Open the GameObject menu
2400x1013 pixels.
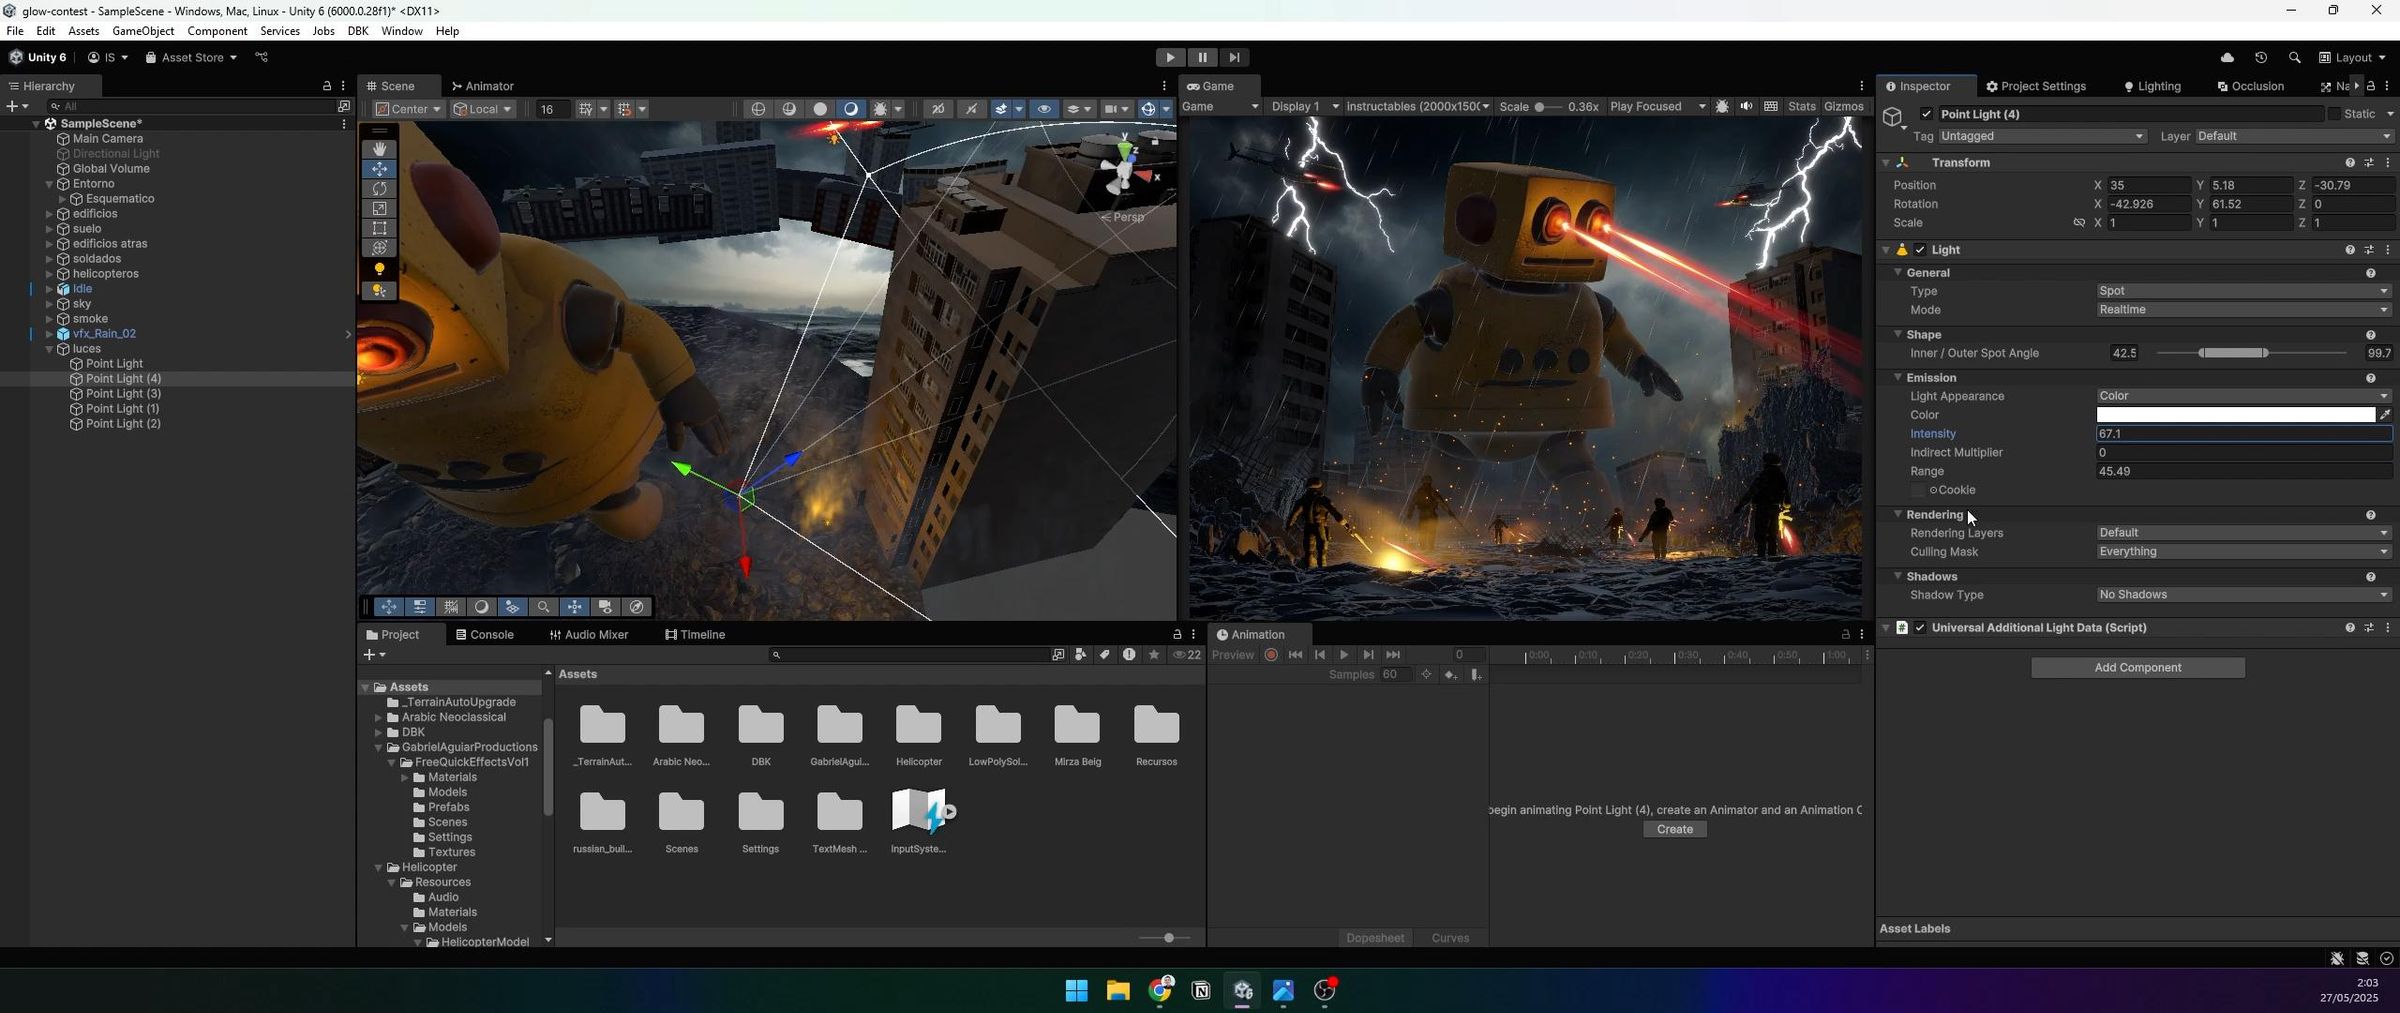coord(143,31)
